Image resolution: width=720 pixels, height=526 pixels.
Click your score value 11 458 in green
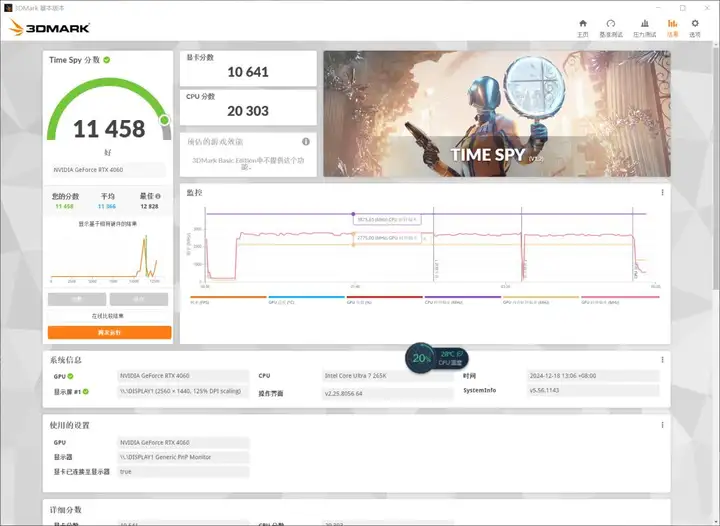[x=64, y=207]
